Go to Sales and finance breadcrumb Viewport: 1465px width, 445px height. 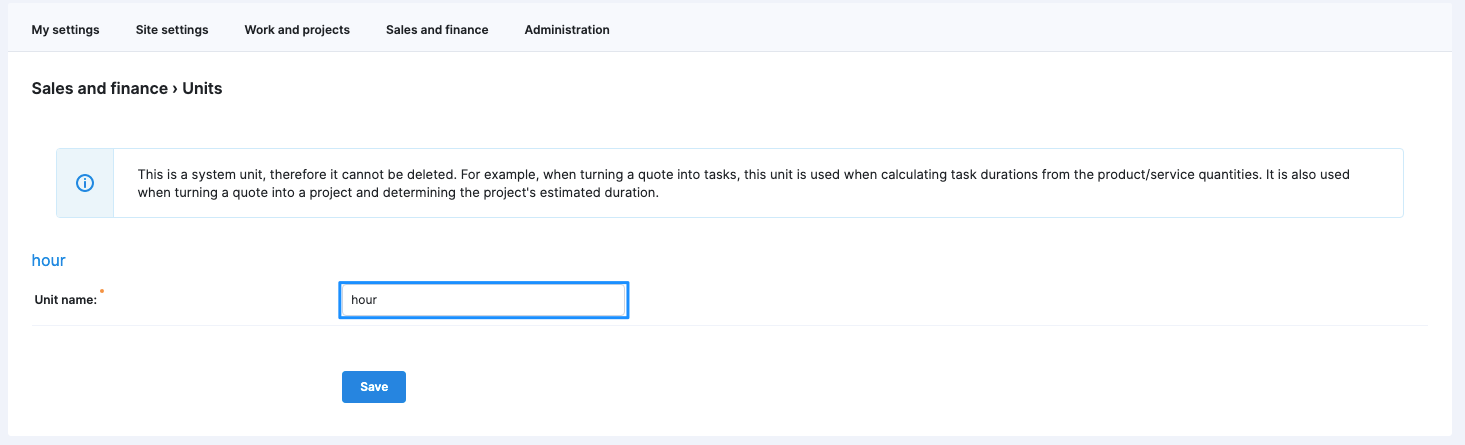coord(100,88)
